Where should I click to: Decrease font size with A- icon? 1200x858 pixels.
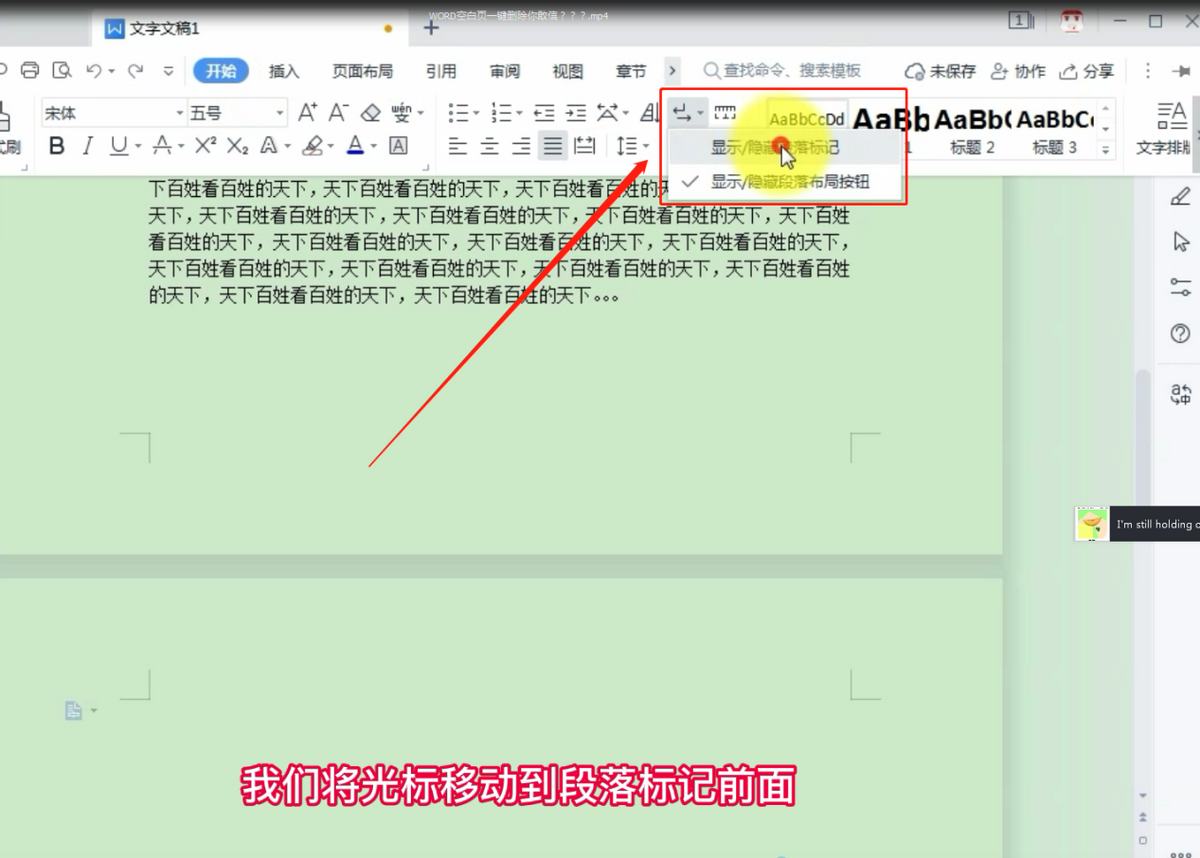pyautogui.click(x=338, y=112)
